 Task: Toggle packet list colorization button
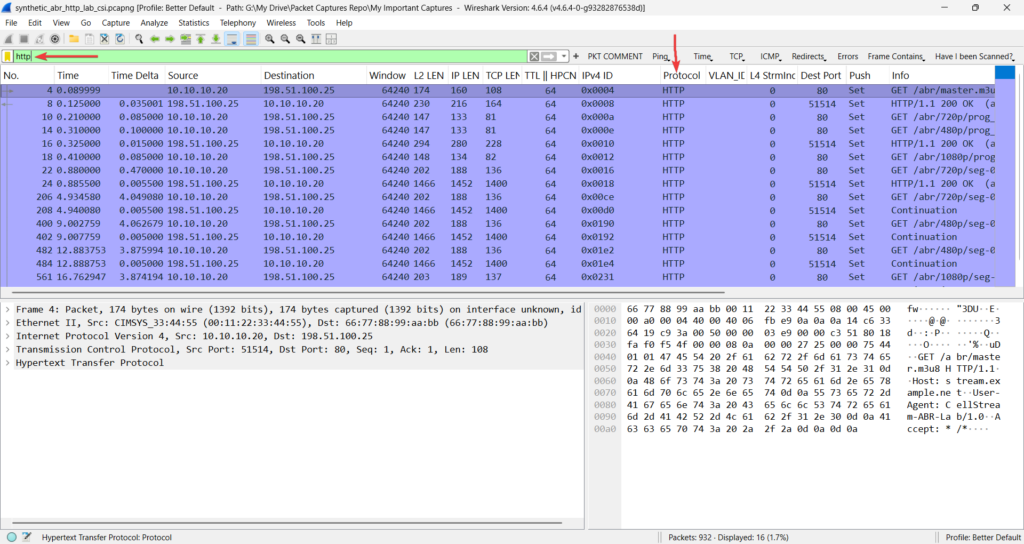(x=251, y=39)
